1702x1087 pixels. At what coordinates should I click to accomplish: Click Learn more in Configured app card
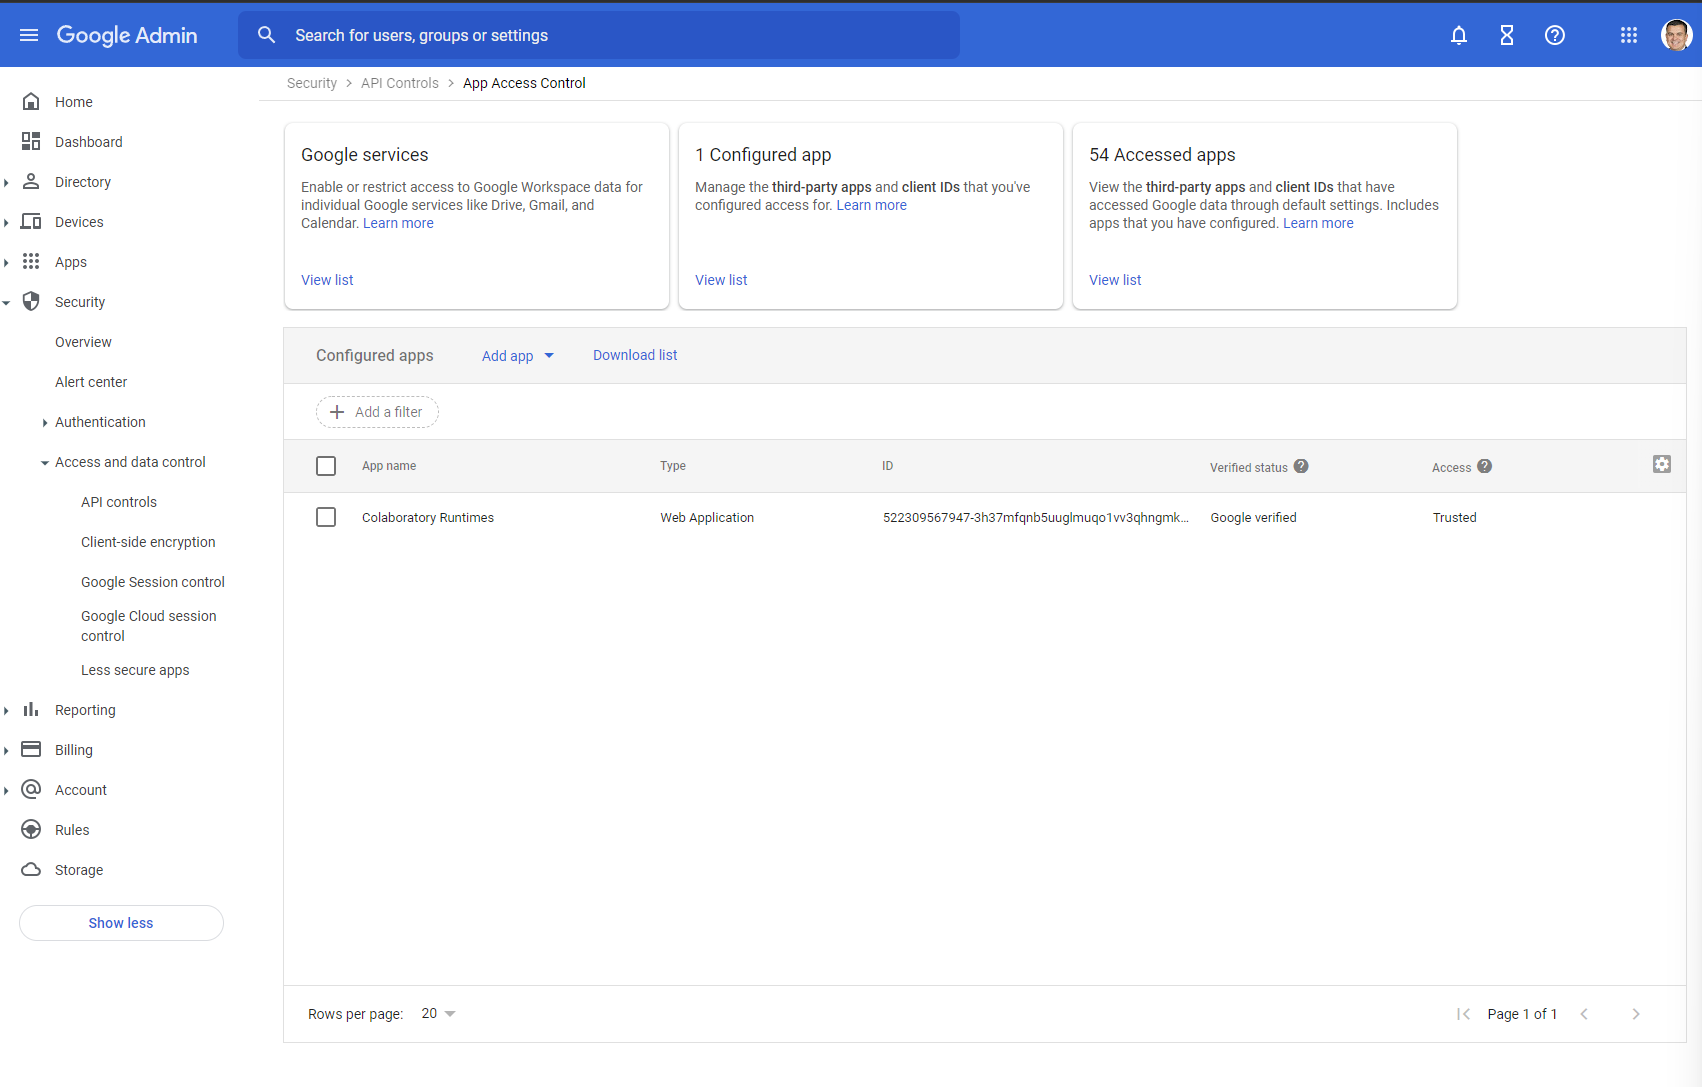pyautogui.click(x=872, y=205)
